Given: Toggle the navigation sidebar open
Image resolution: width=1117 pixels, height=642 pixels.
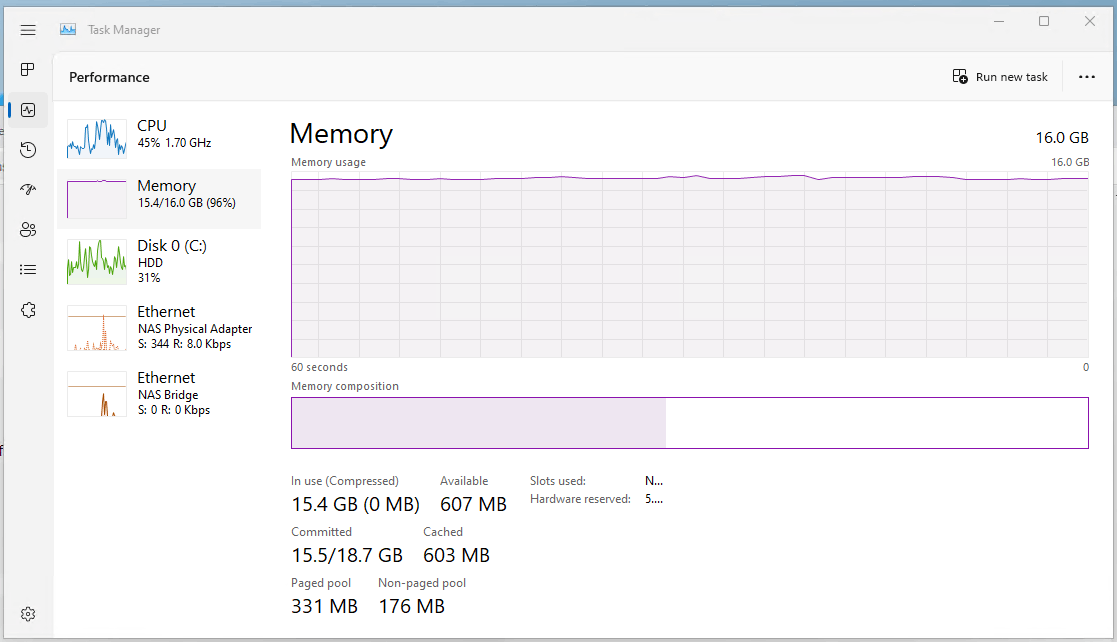Looking at the screenshot, I should click(x=27, y=29).
